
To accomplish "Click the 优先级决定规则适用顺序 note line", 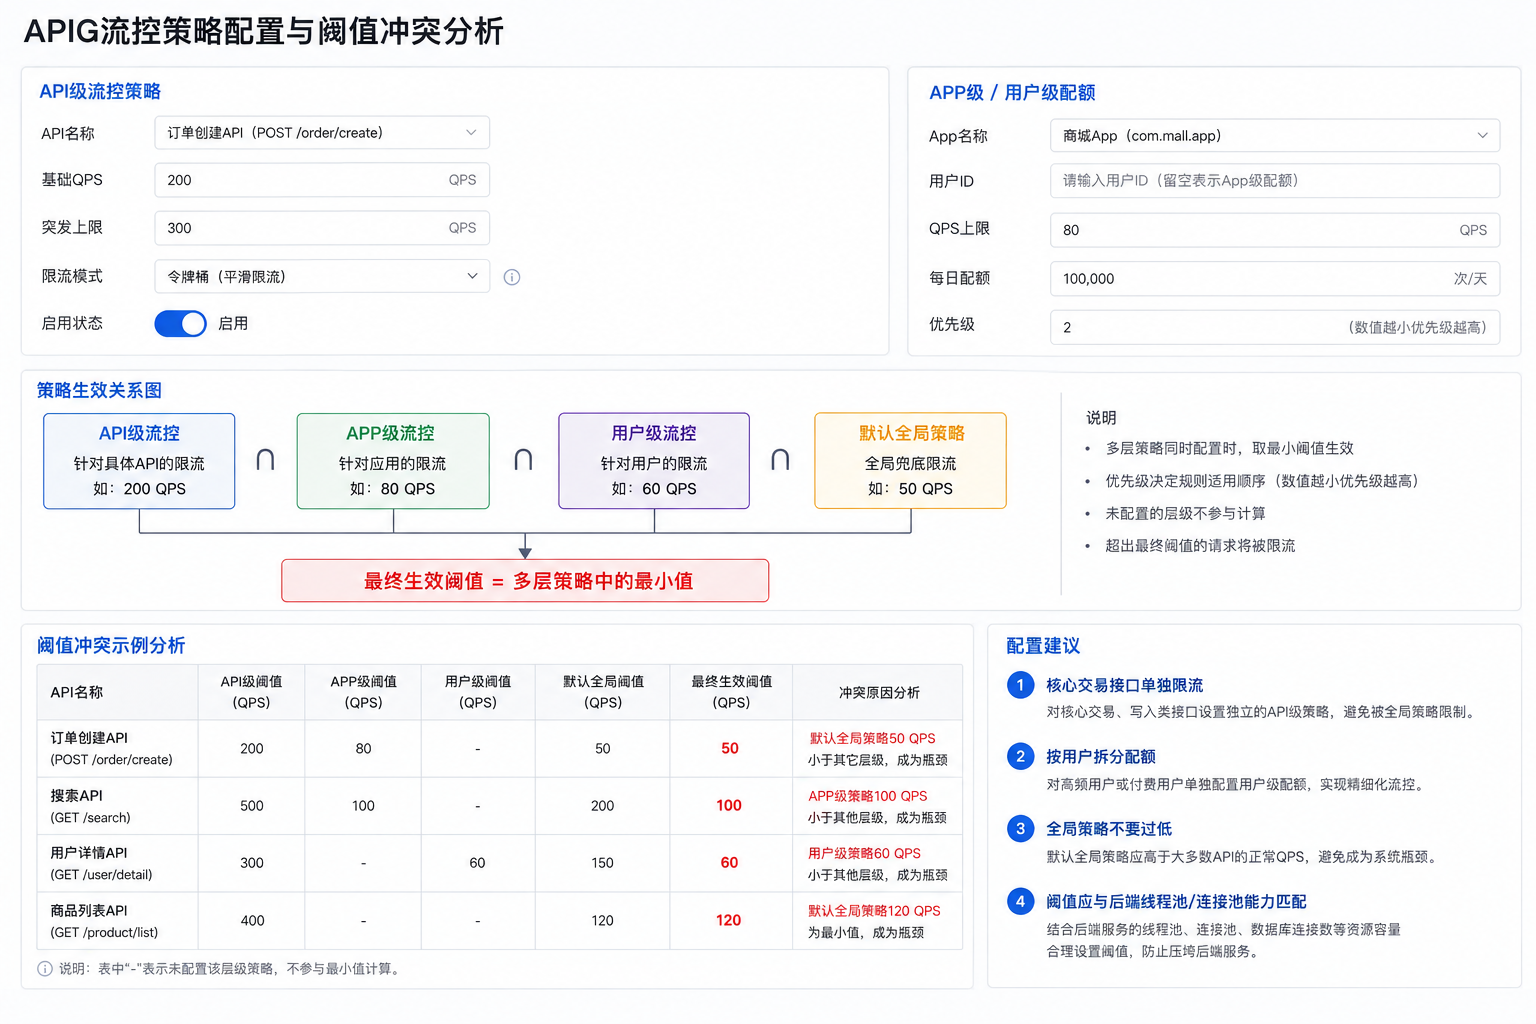I will point(1262,481).
